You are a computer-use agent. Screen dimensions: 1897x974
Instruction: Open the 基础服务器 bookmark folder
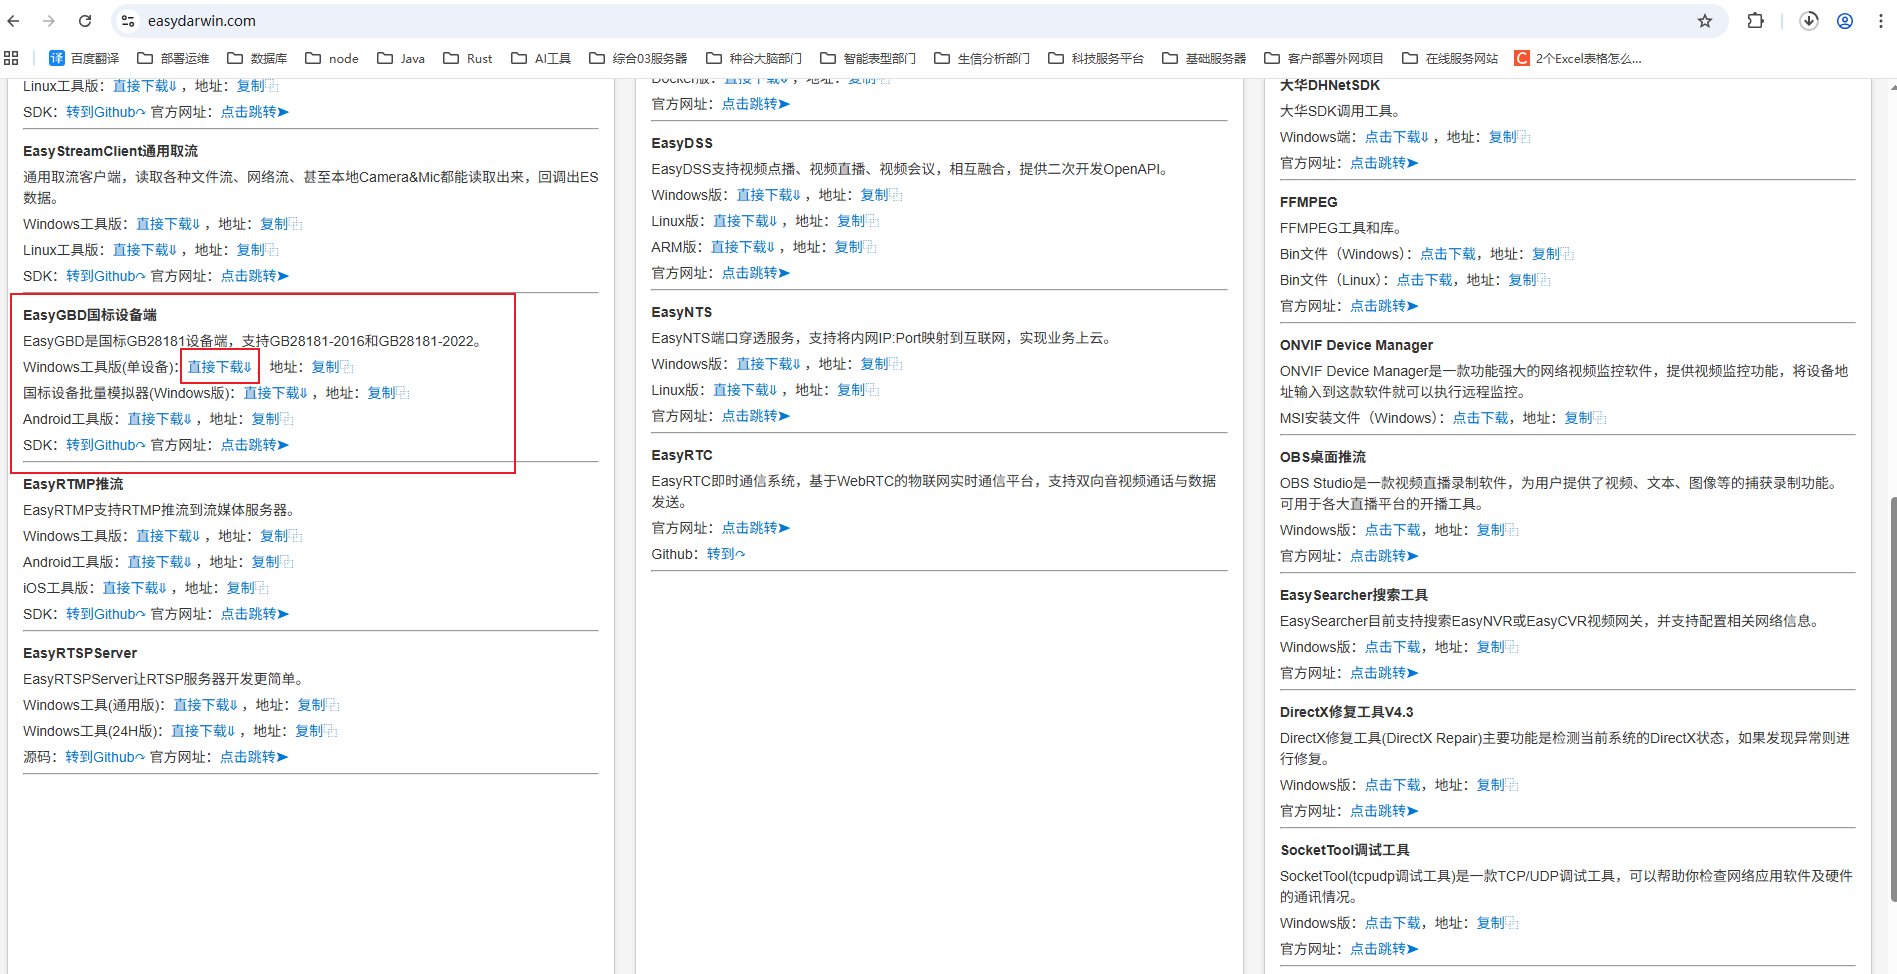tap(1204, 58)
